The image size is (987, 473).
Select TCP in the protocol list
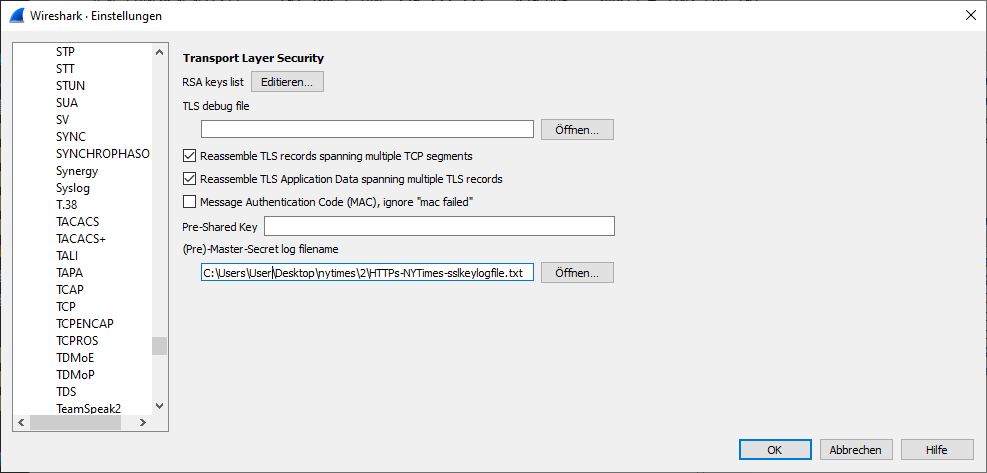point(66,307)
